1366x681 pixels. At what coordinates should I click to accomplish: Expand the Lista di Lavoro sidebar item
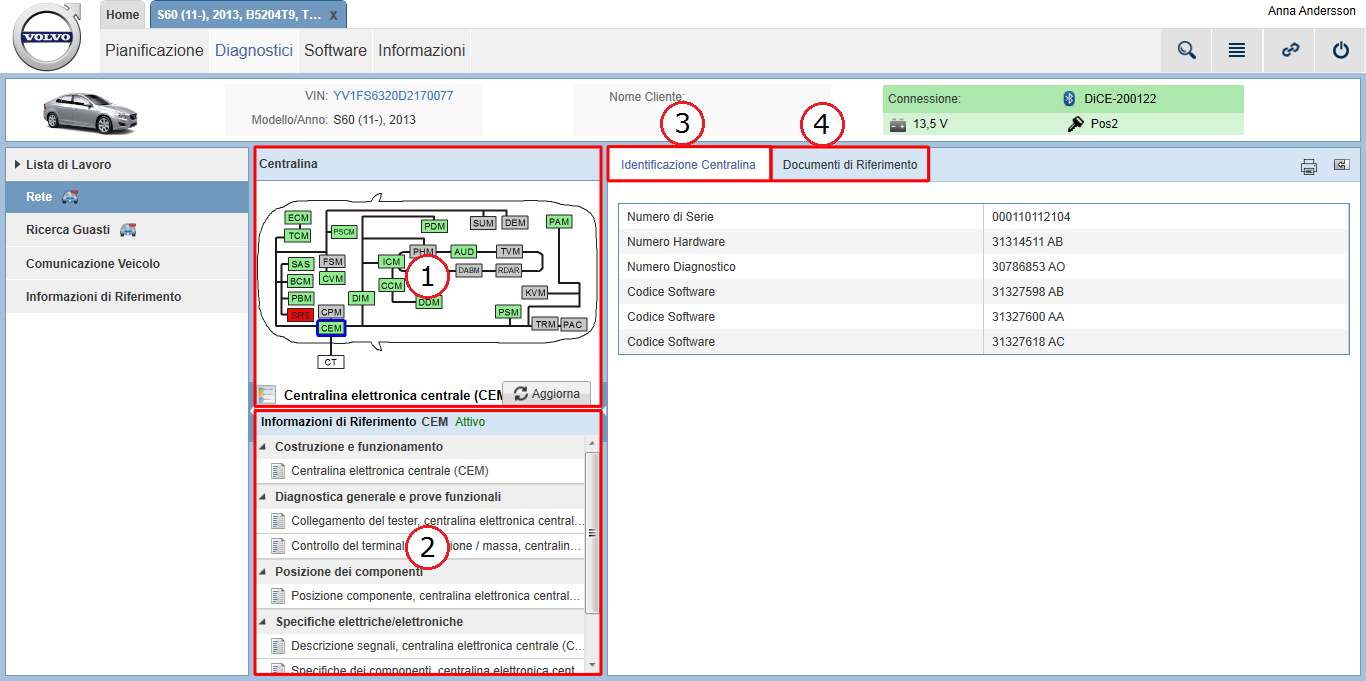point(126,164)
